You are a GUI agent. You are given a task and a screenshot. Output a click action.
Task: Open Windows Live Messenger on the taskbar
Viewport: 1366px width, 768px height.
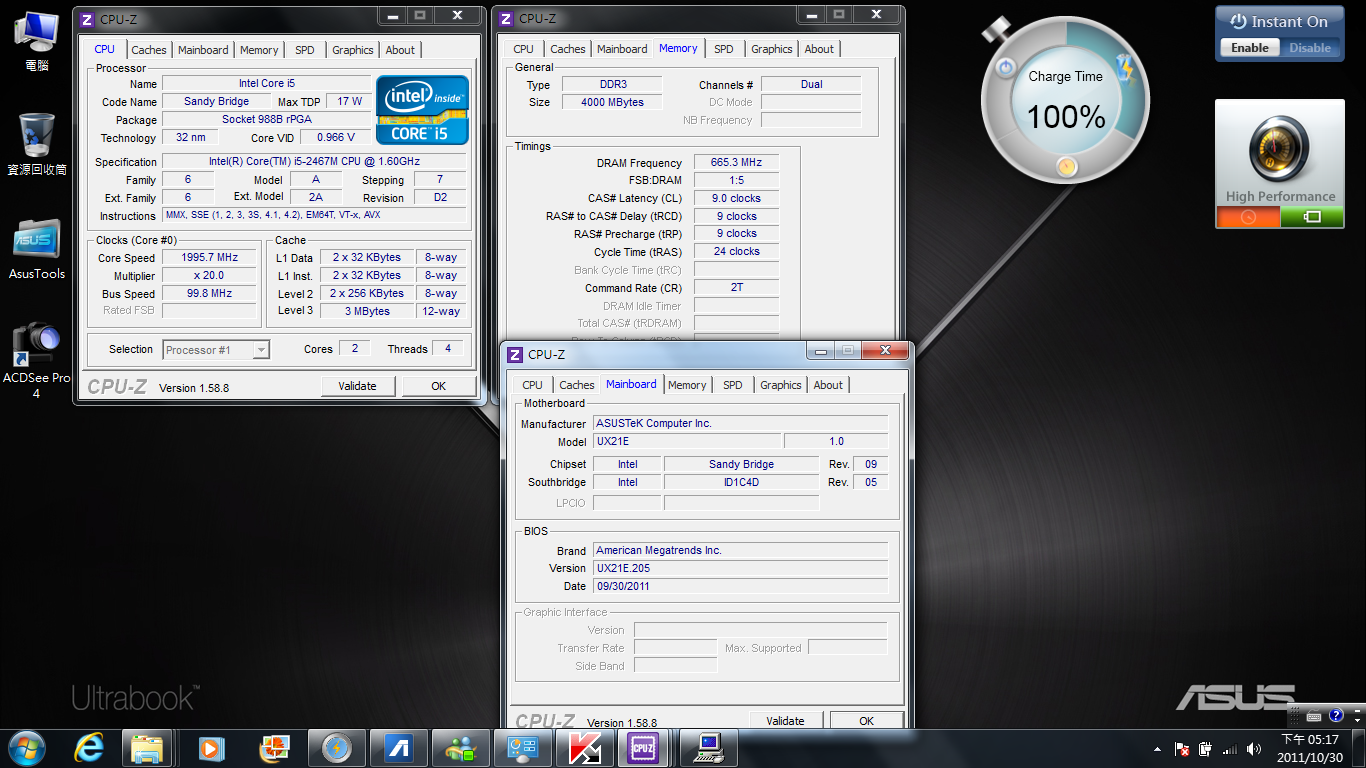(461, 747)
